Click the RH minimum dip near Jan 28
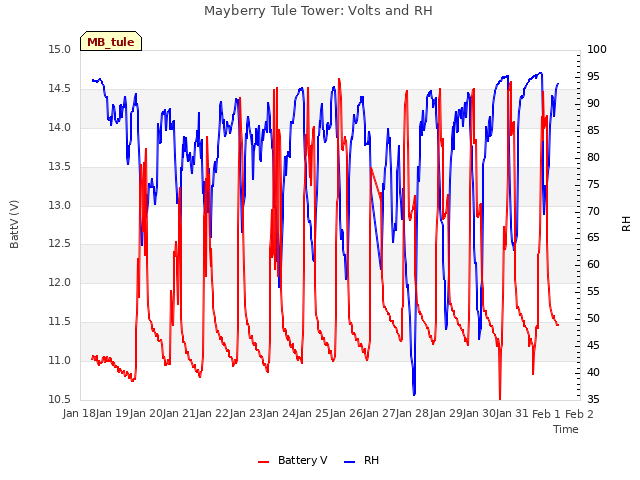640x480 pixels. [x=414, y=394]
